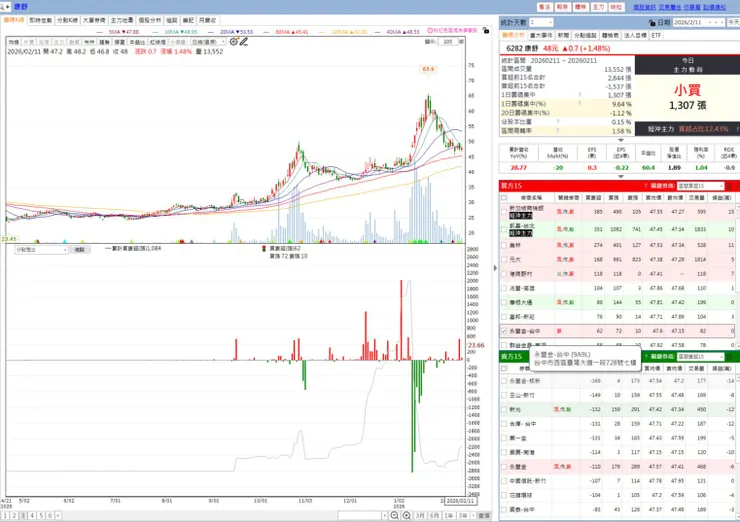Click red square icon in 買方15 header
Image resolution: width=740 pixels, height=522 pixels.
click(729, 186)
